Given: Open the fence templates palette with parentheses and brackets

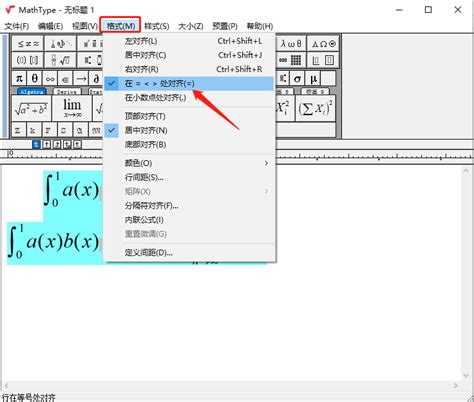Looking at the screenshot, I should [28, 60].
